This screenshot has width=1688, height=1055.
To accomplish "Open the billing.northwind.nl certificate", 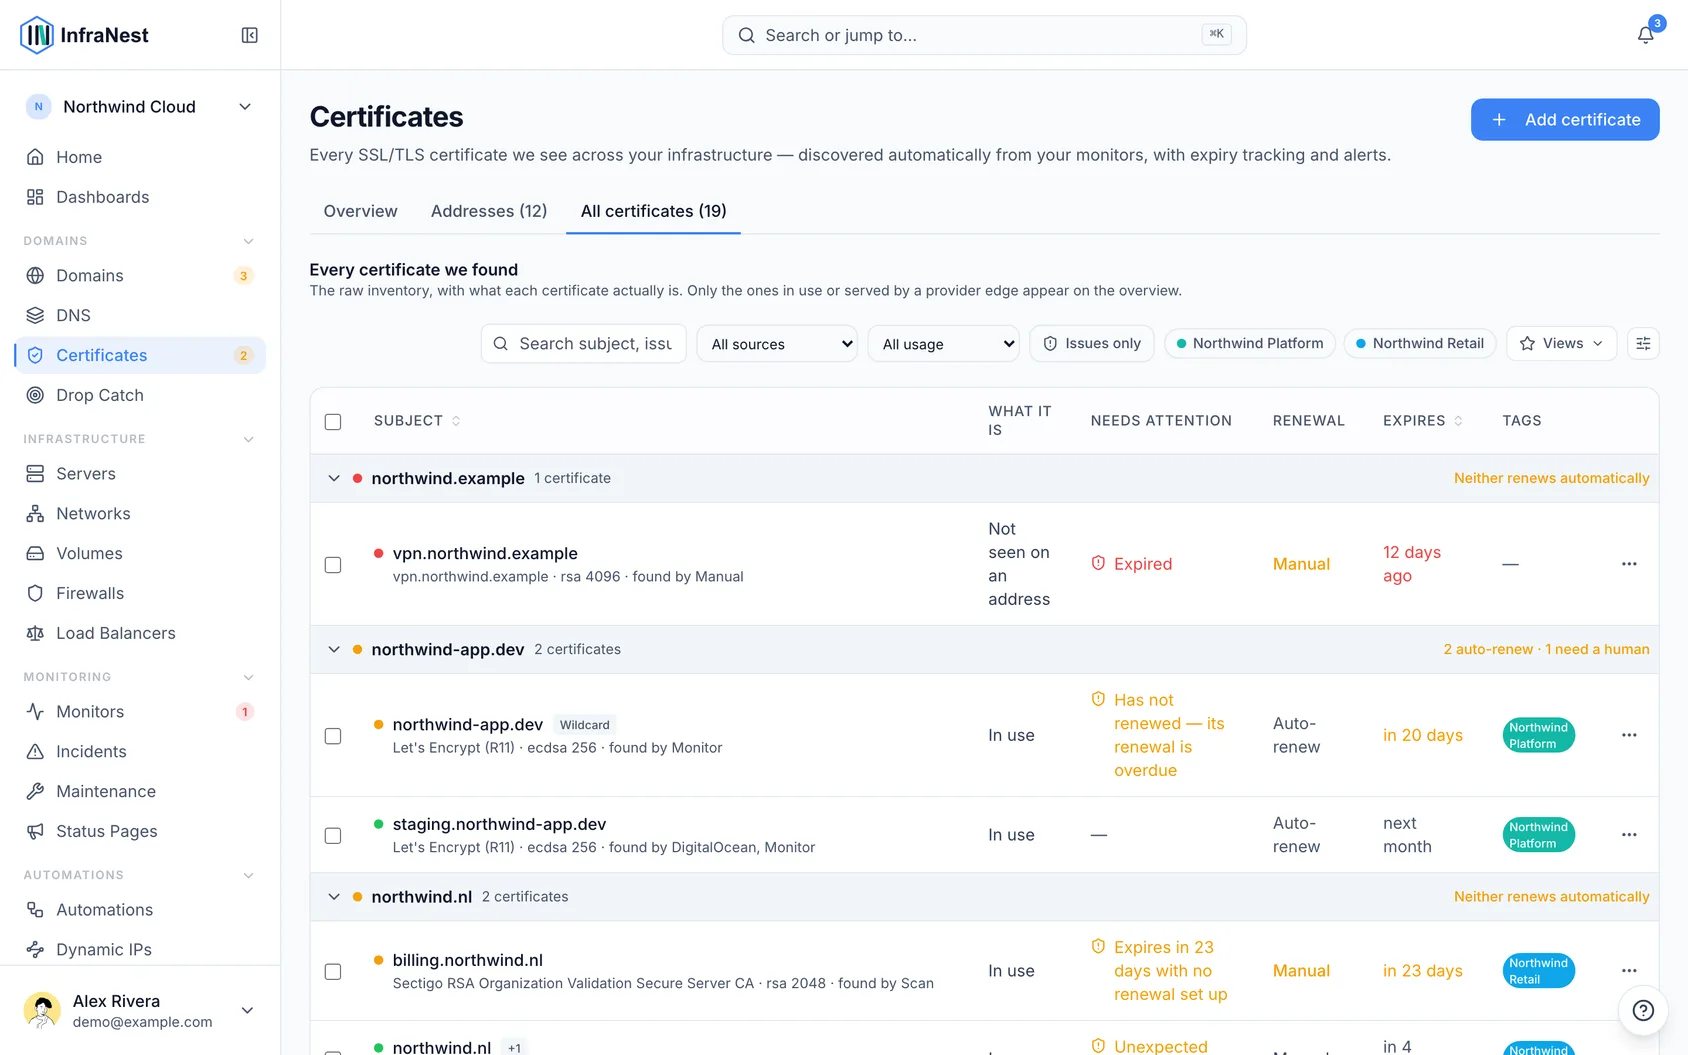I will point(467,960).
